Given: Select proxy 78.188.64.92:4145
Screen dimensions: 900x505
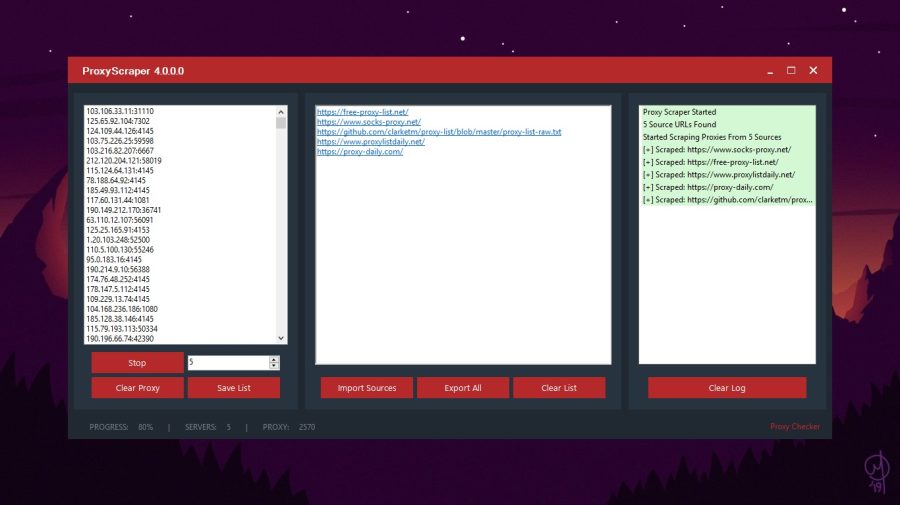Looking at the screenshot, I should click(116, 180).
